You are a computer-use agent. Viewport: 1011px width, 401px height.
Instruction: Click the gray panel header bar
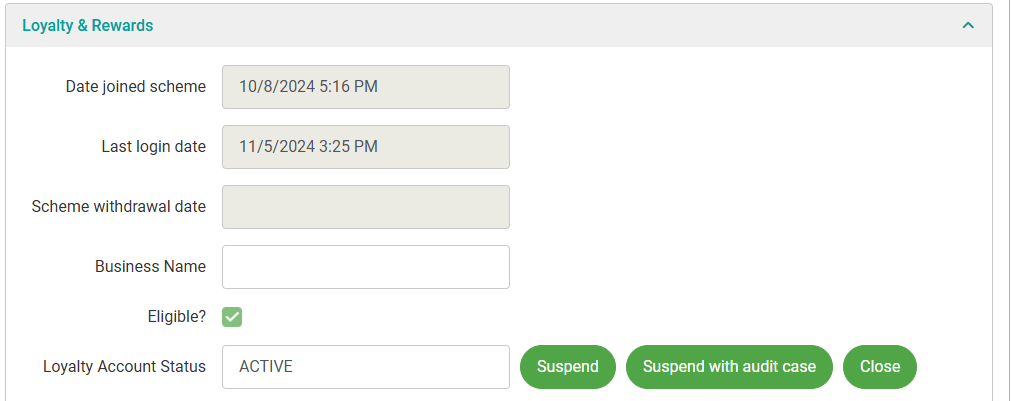point(550,25)
